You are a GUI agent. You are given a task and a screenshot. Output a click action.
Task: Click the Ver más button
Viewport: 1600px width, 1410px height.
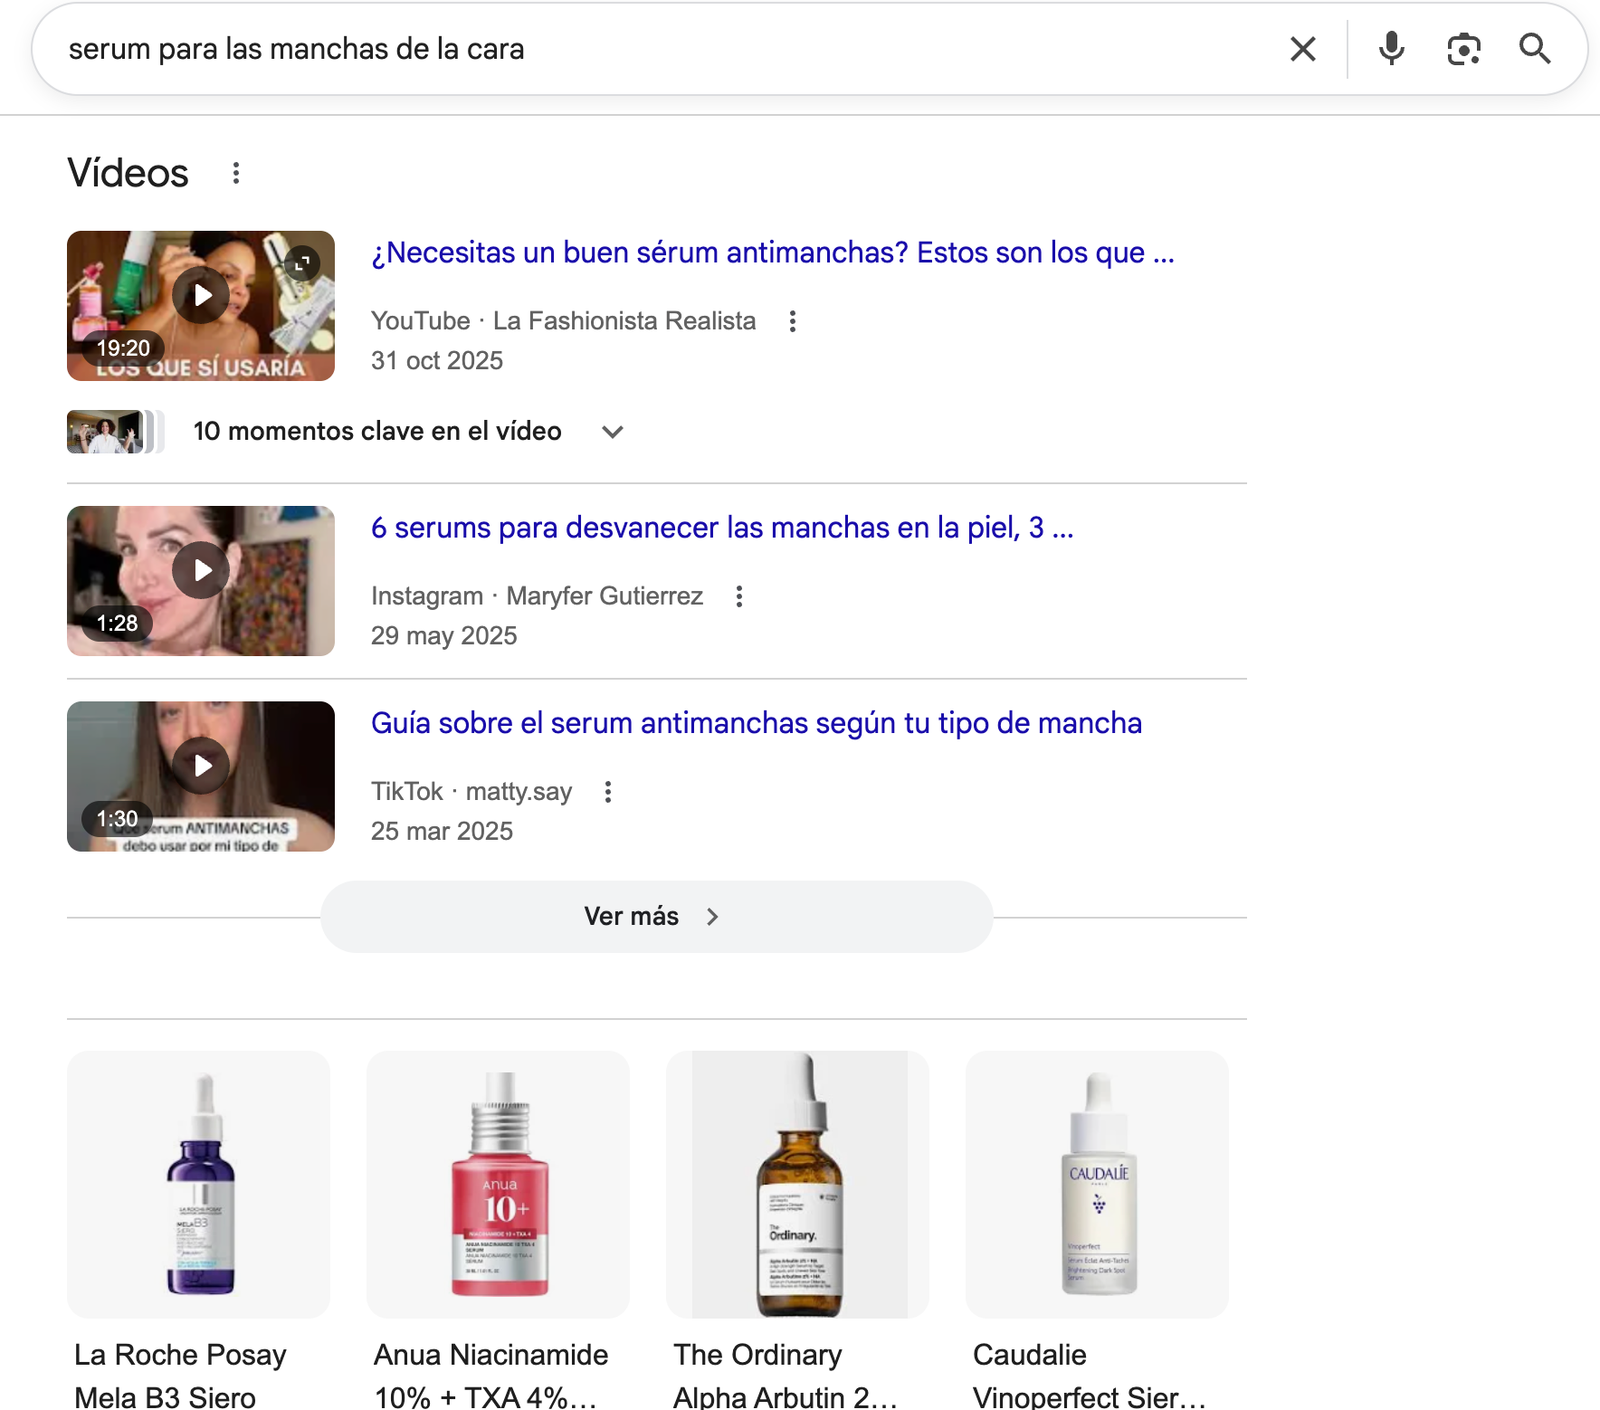[656, 916]
